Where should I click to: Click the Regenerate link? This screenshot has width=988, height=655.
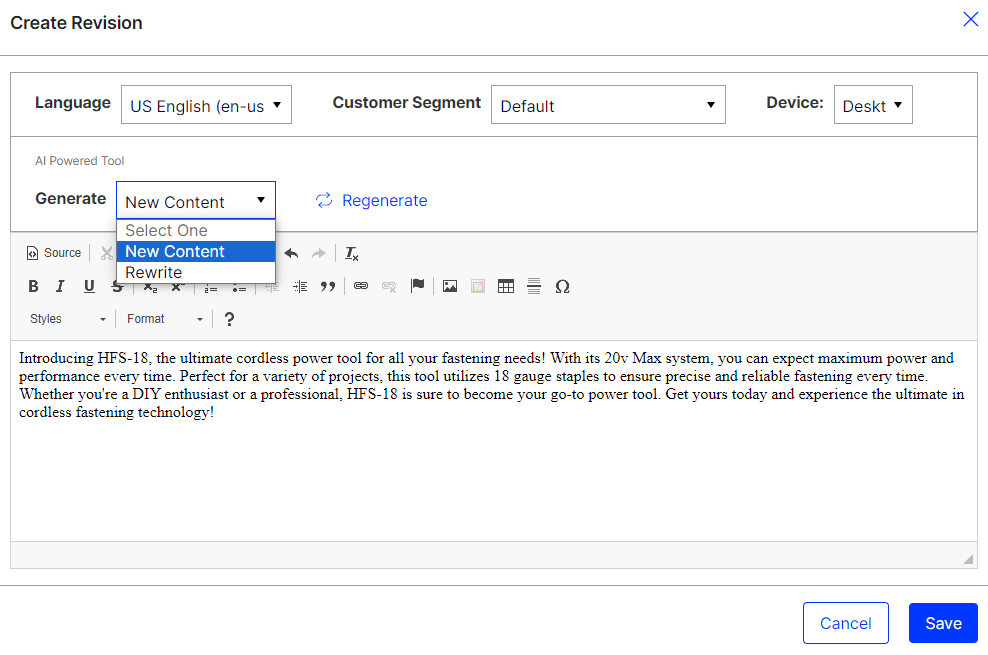[384, 200]
